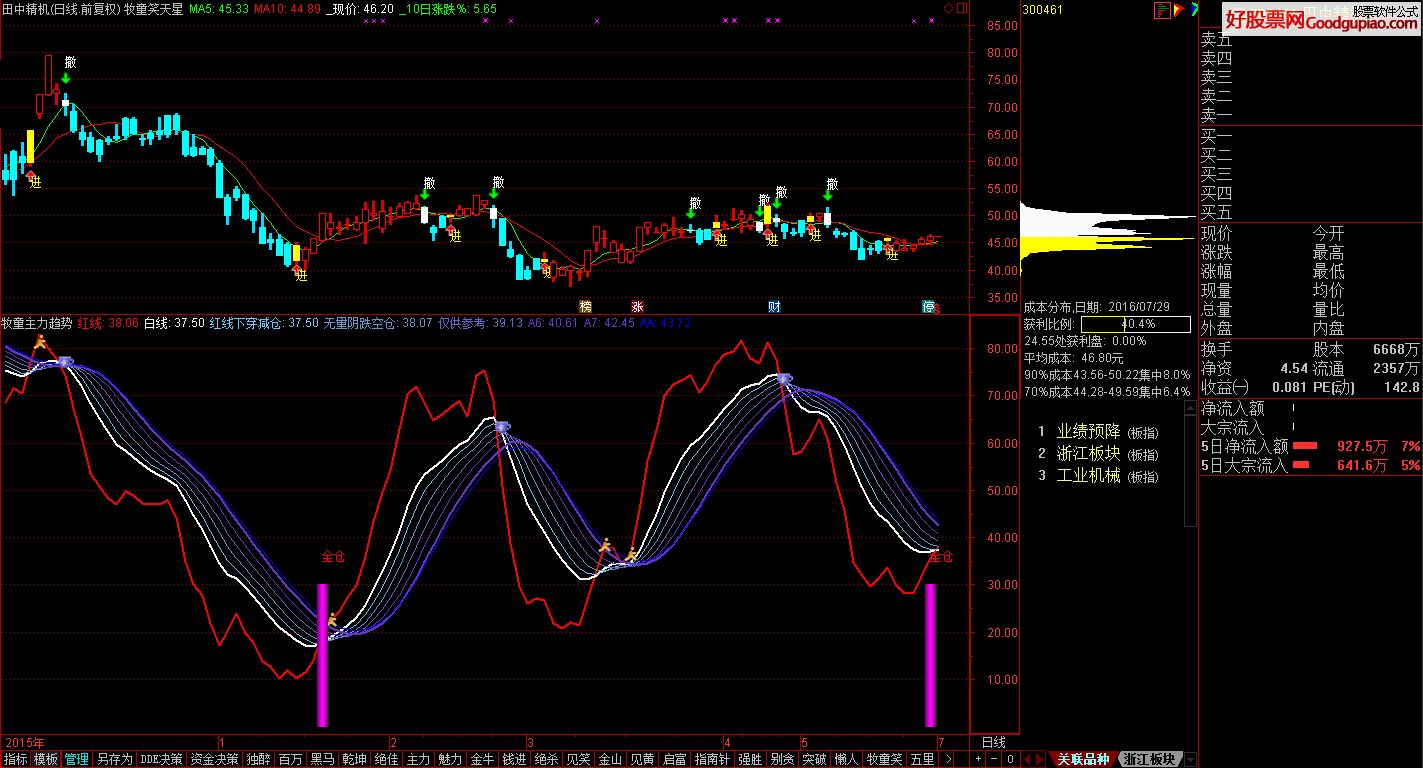The image size is (1423, 768).
Task: Open the 资金决策 indicator tab
Action: pos(215,759)
